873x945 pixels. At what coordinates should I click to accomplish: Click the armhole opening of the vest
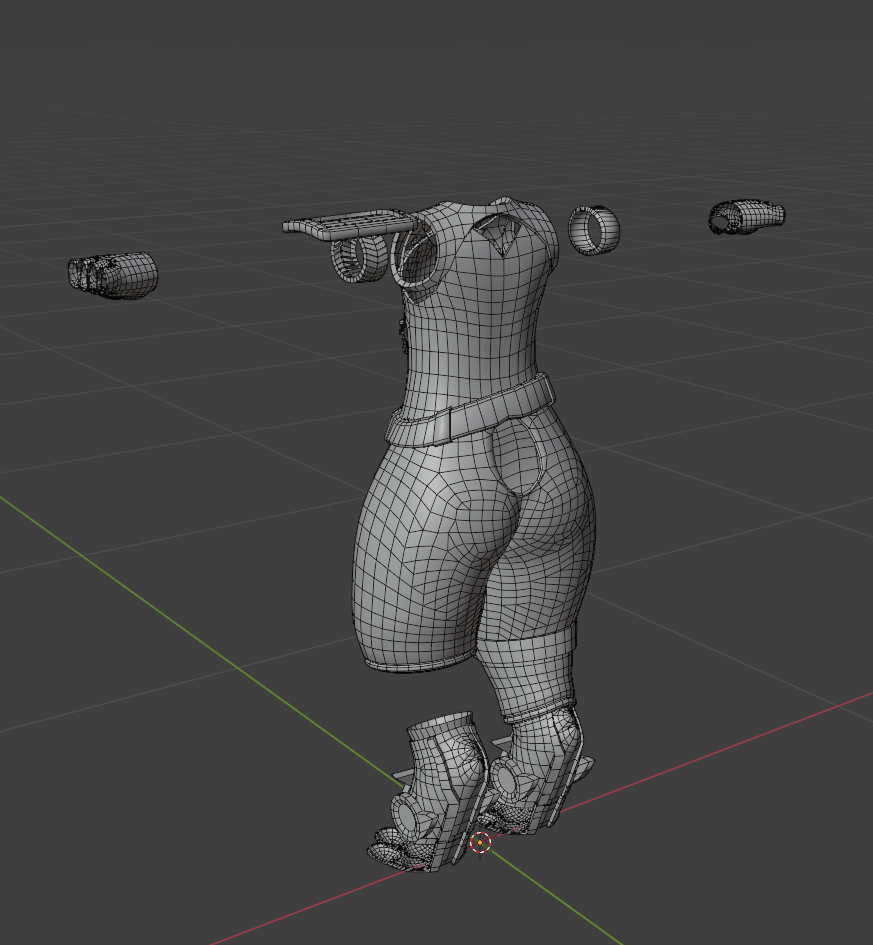[418, 260]
